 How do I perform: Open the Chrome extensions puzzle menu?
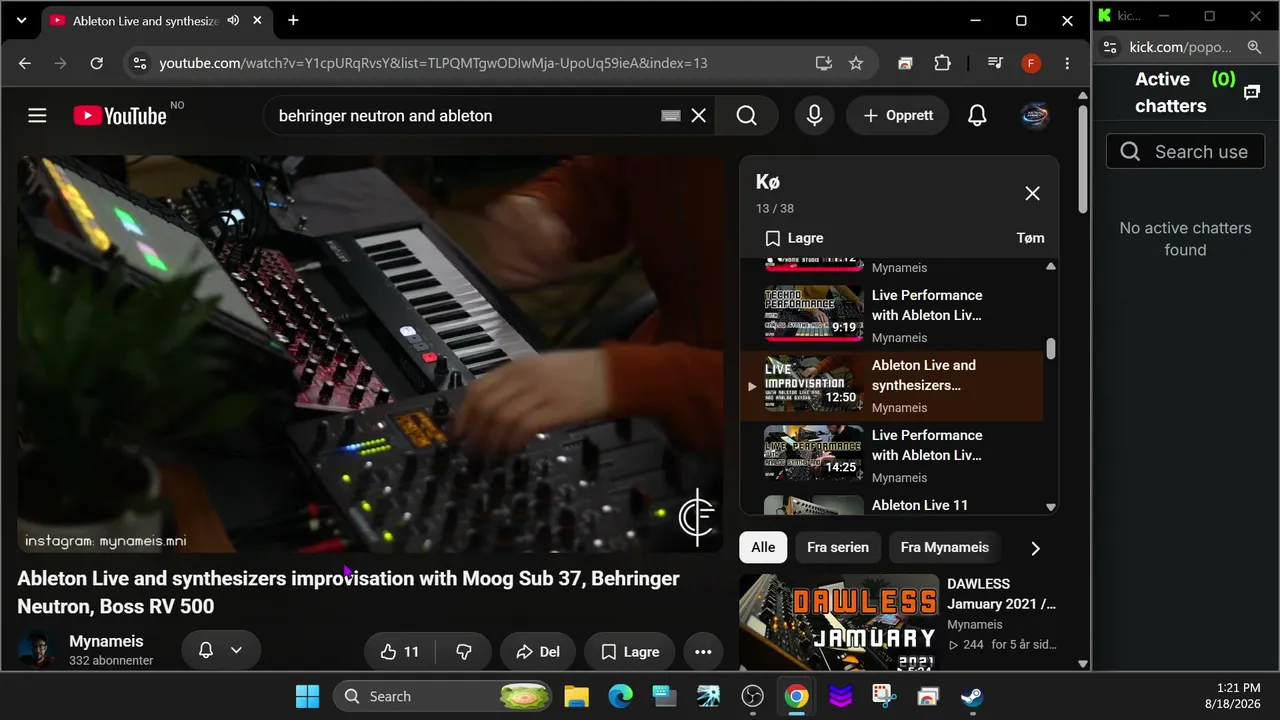pos(942,63)
